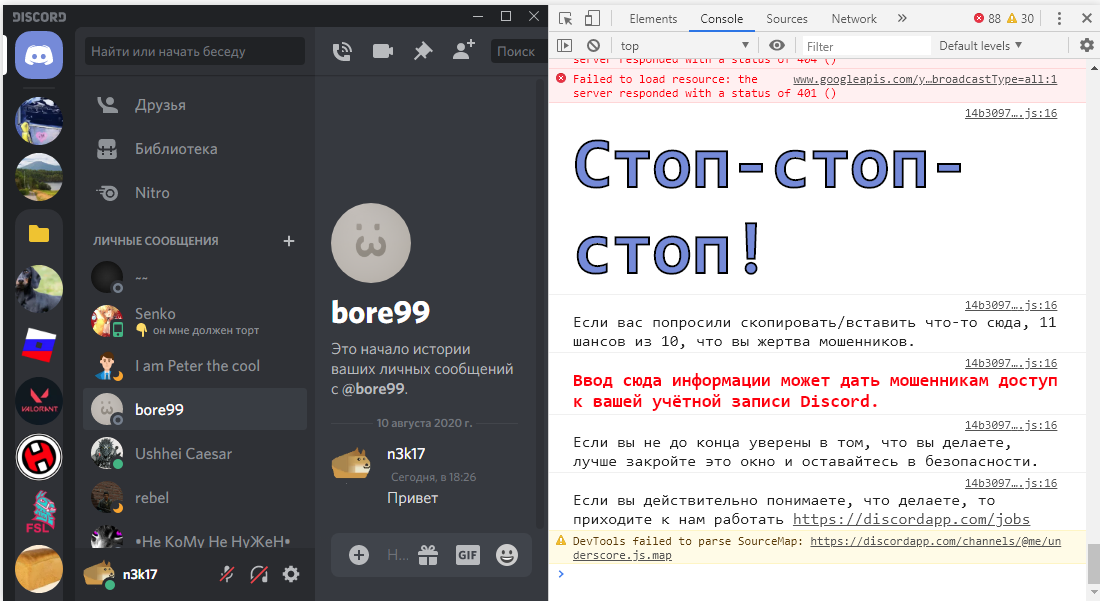Open the top context dropdown
1100x601 pixels.
coord(685,46)
